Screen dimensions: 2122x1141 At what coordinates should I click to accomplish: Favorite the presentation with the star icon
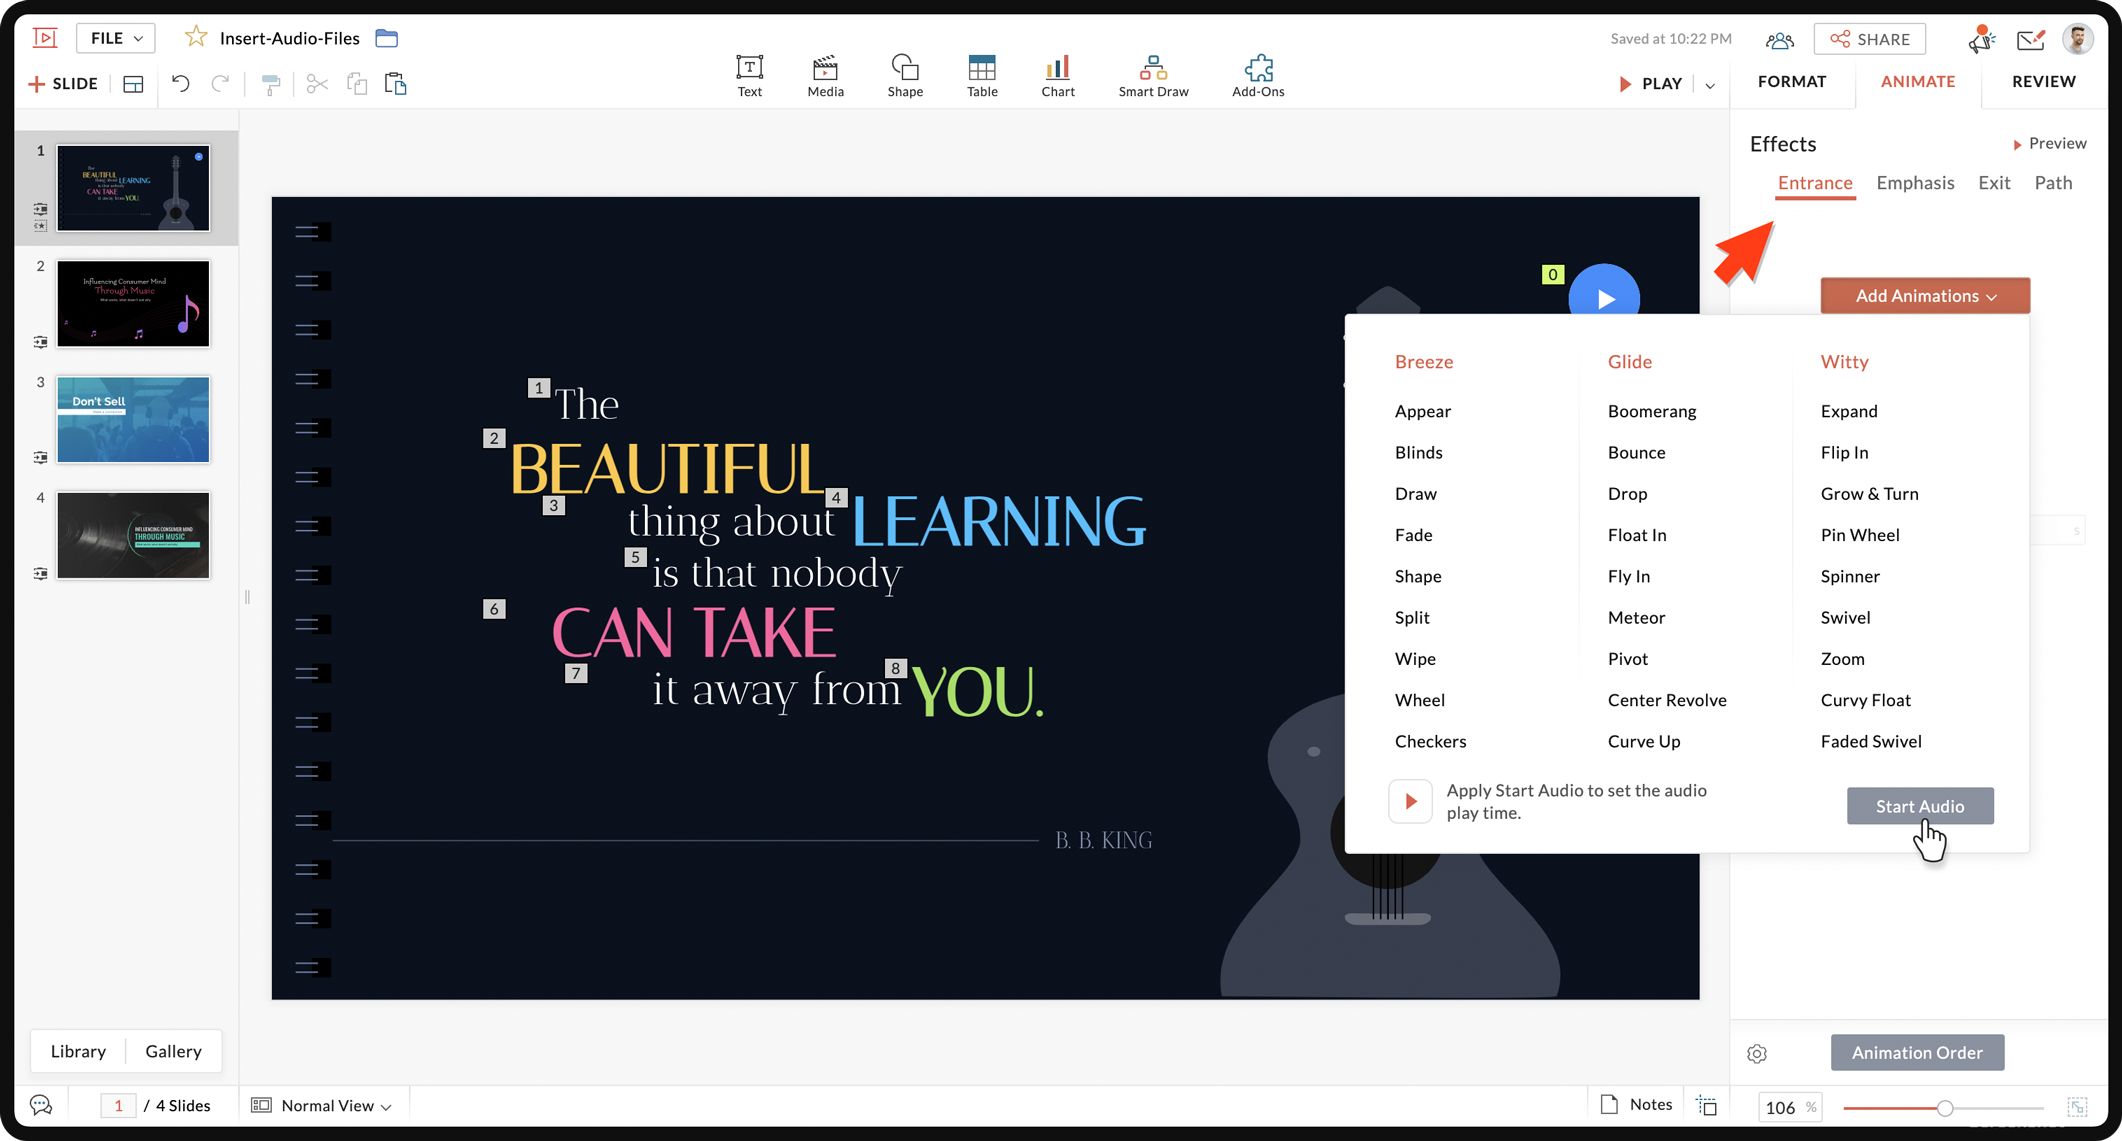tap(196, 38)
